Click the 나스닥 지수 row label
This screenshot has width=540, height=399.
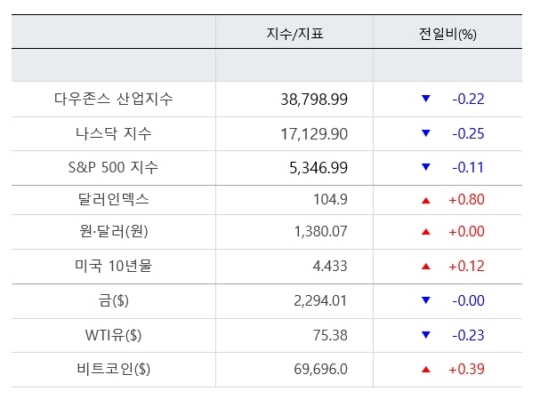[113, 134]
